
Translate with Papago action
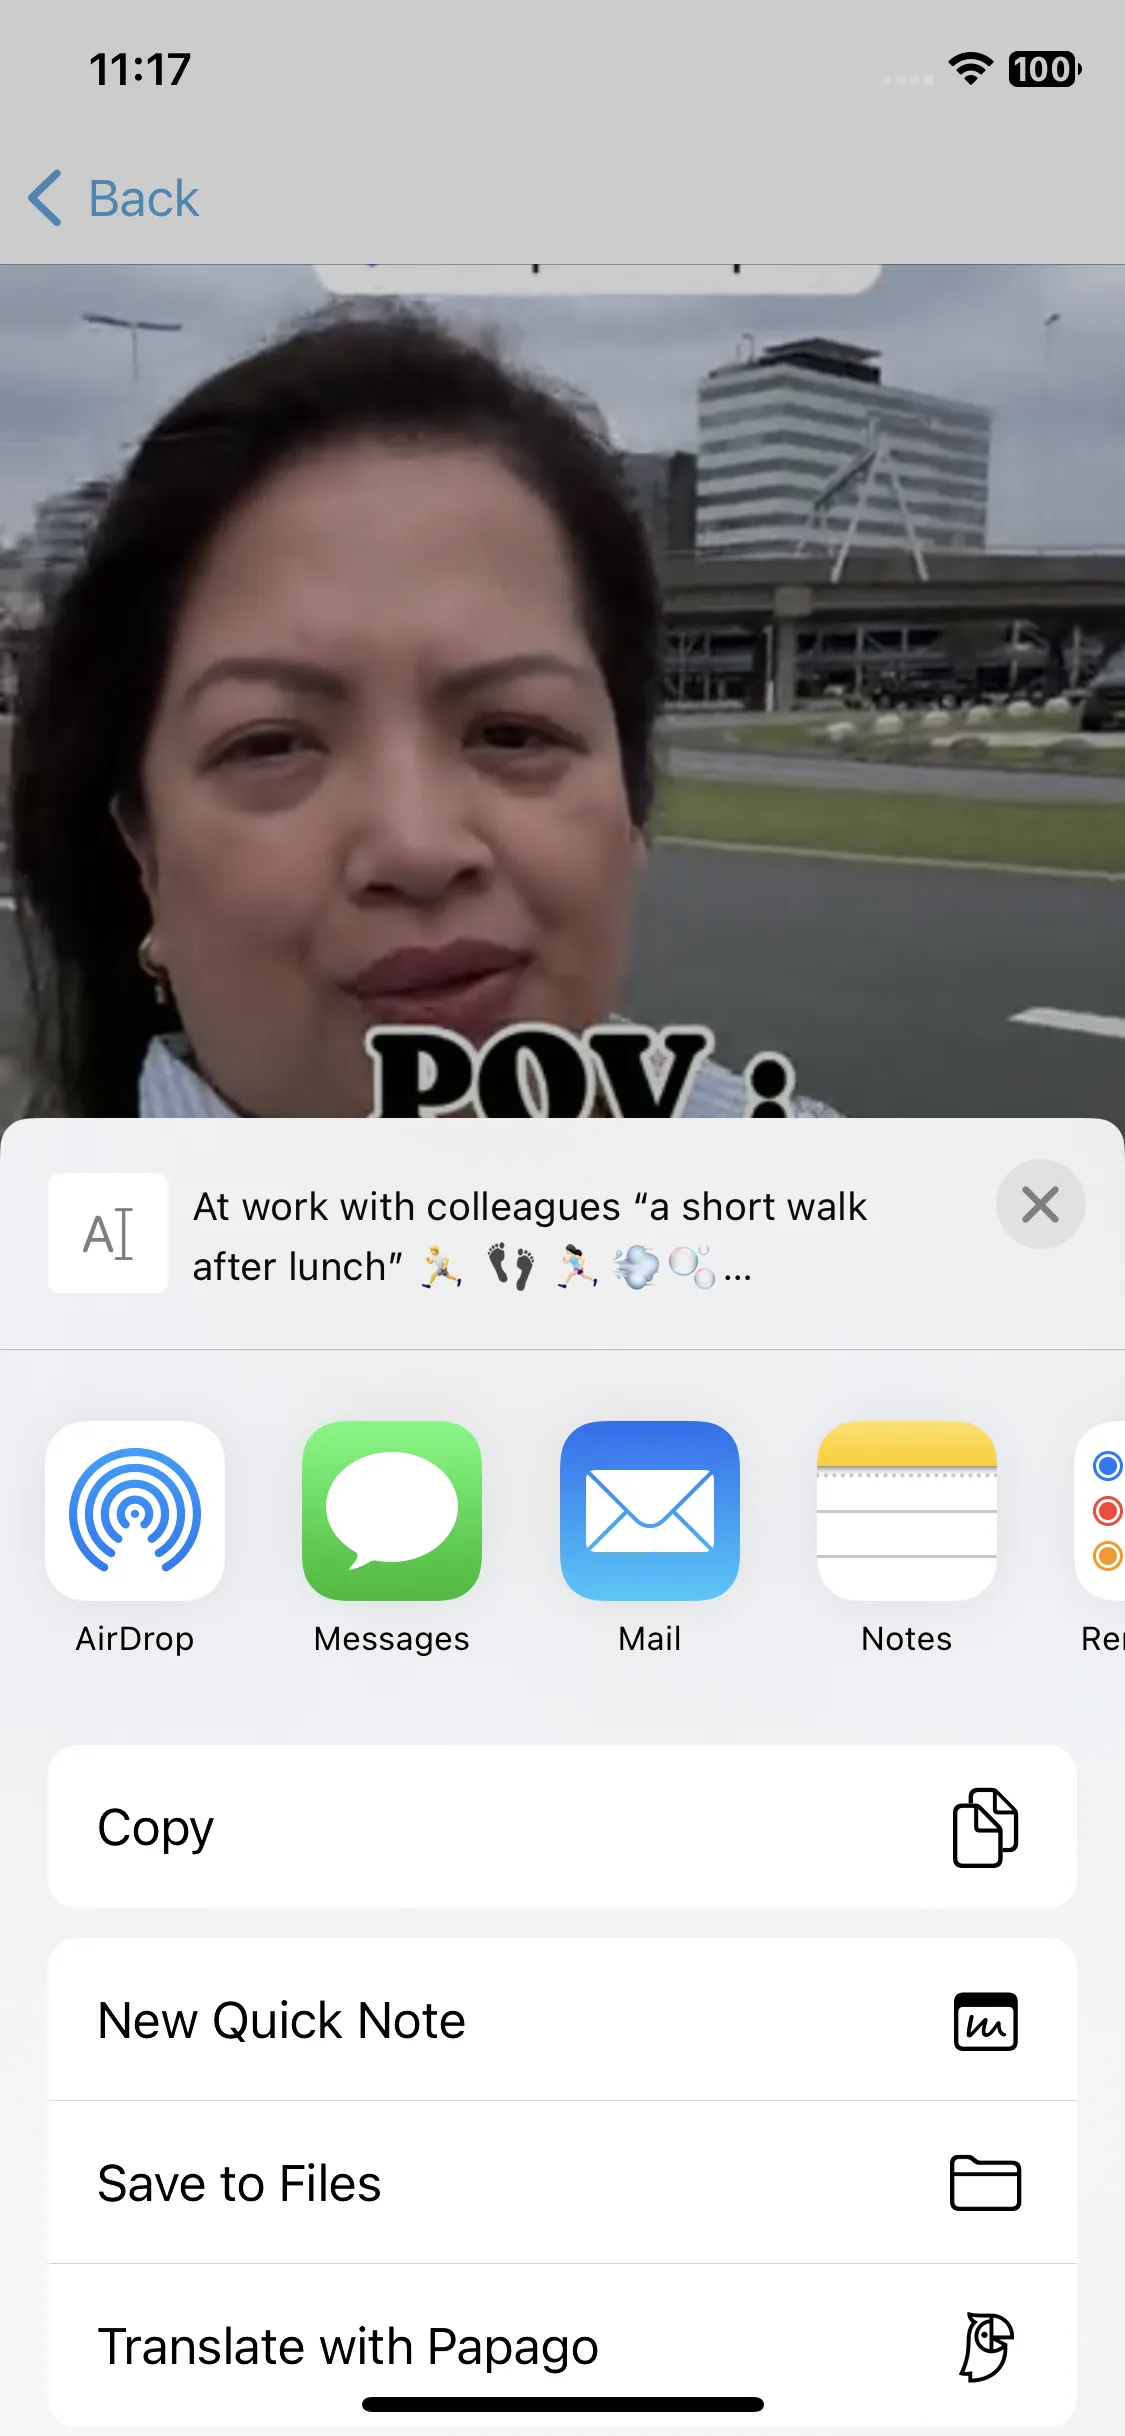pos(562,2345)
